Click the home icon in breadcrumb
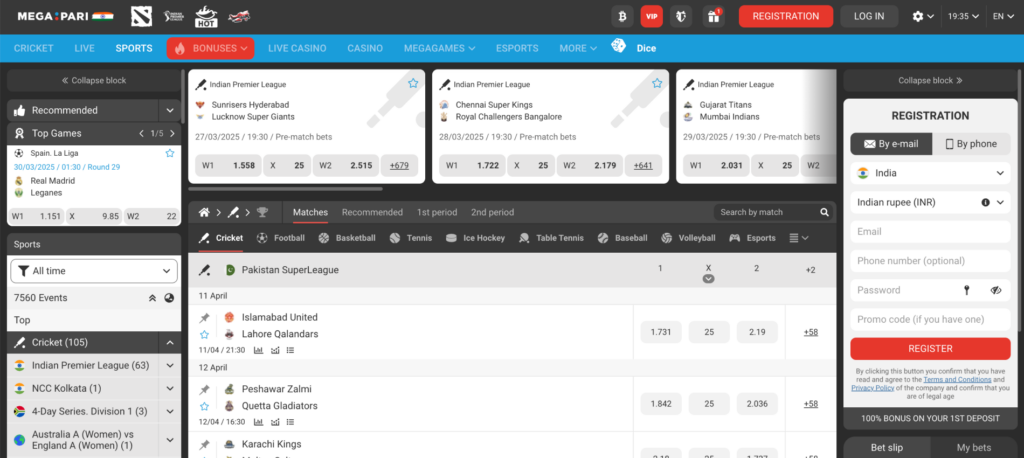Viewport: 1024px width, 458px height. point(204,212)
